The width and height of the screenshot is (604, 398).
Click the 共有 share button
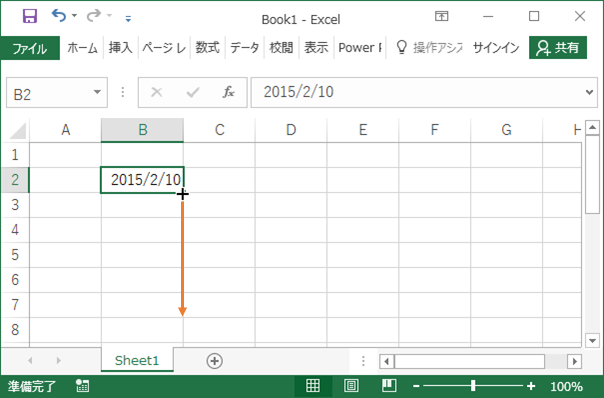(x=558, y=47)
